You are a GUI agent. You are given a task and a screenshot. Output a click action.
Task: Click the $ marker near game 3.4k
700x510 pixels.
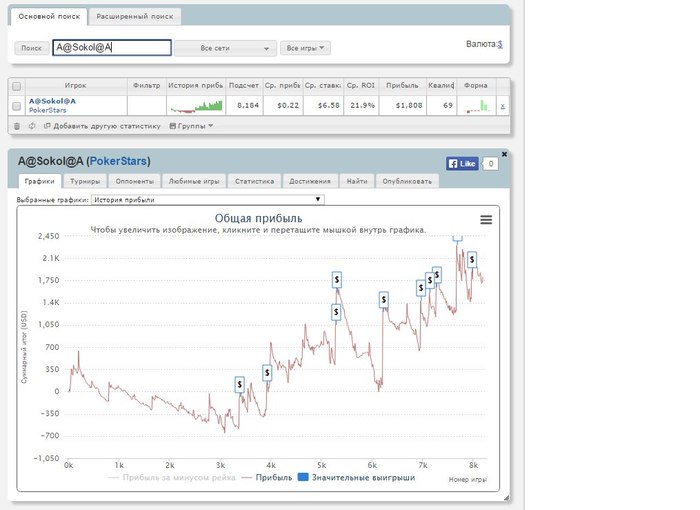pyautogui.click(x=240, y=384)
